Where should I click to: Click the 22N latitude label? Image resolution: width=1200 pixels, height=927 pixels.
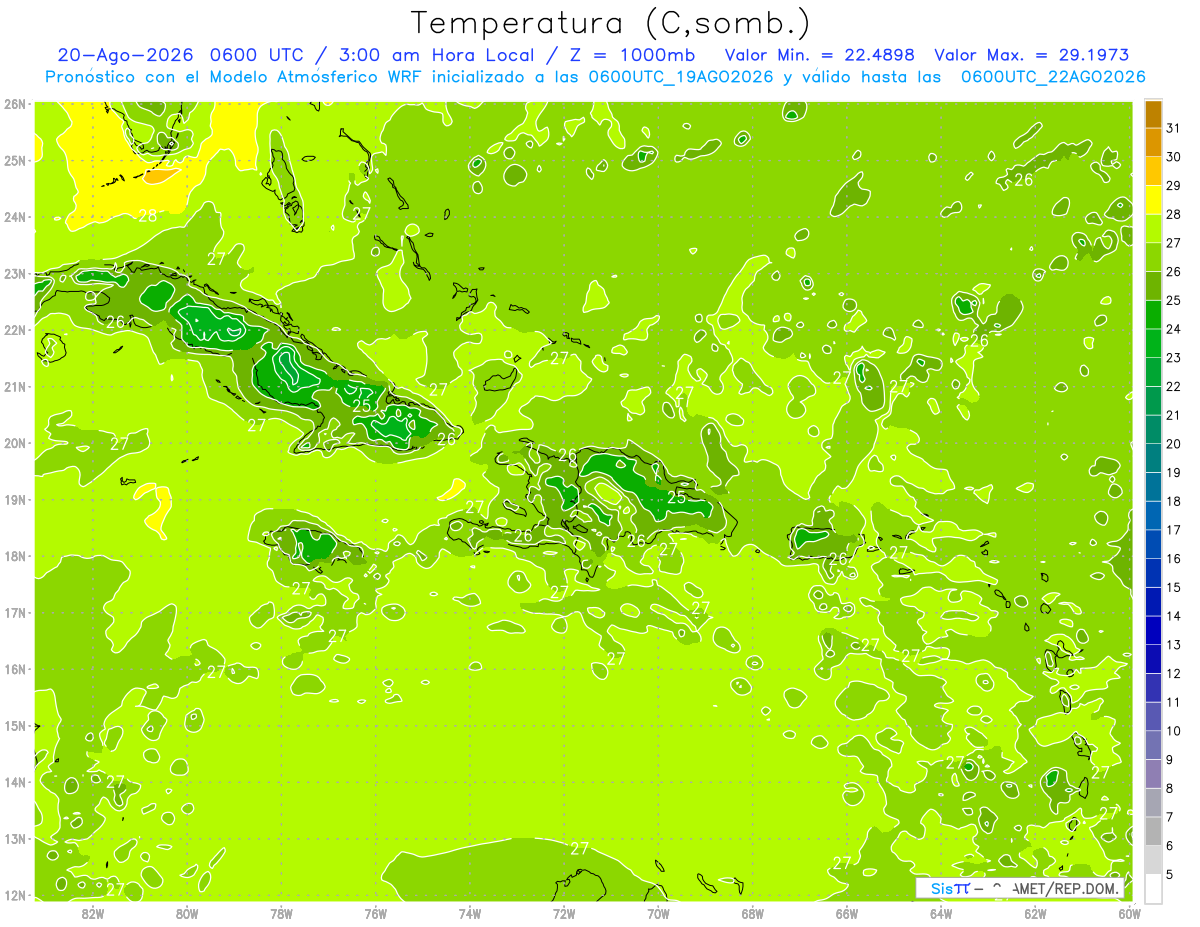(15, 329)
